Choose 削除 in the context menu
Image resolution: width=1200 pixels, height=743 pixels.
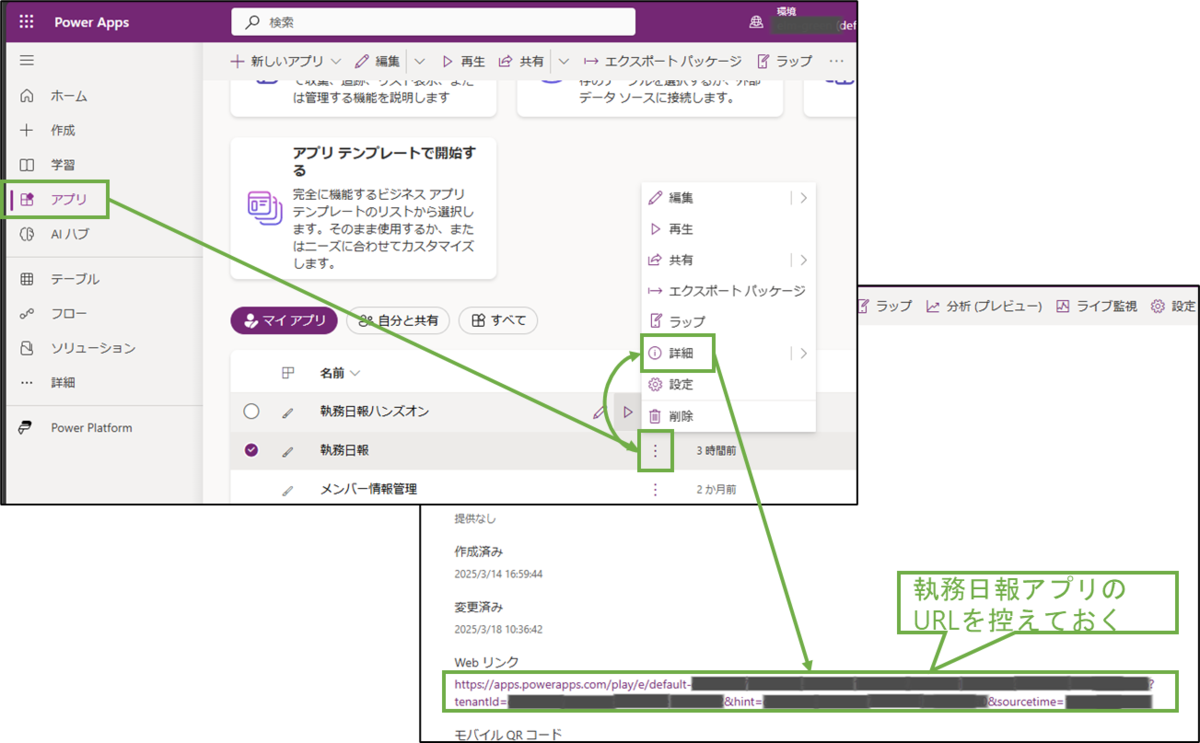pos(681,416)
